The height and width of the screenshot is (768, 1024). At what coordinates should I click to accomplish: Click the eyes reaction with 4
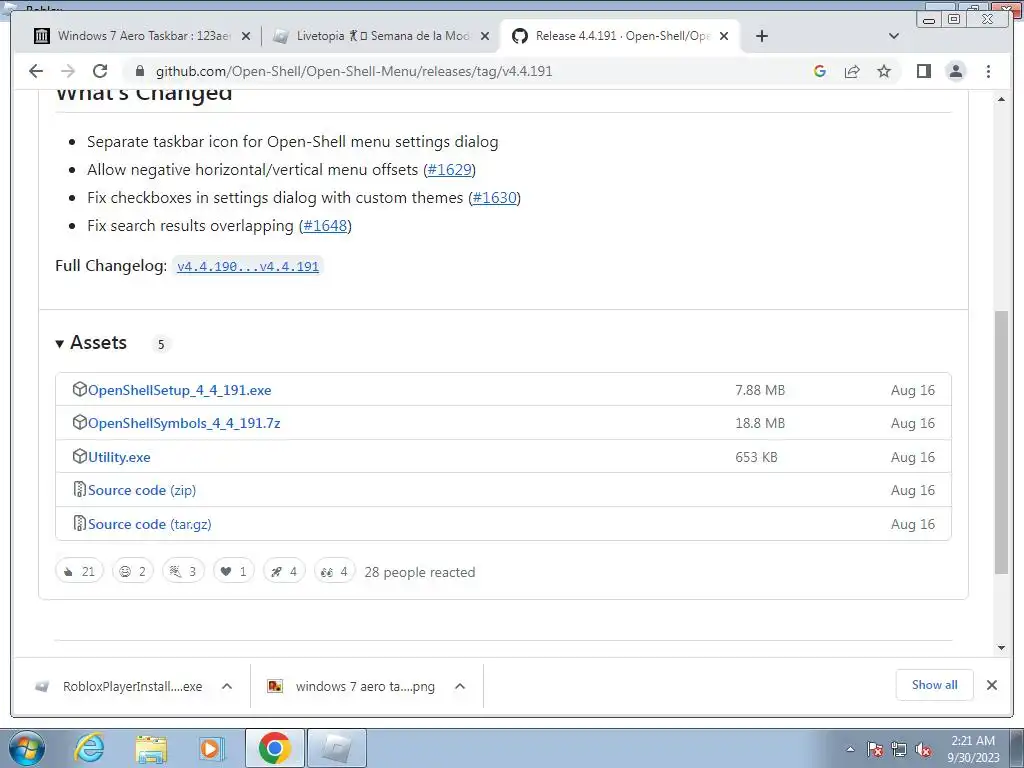tap(334, 571)
